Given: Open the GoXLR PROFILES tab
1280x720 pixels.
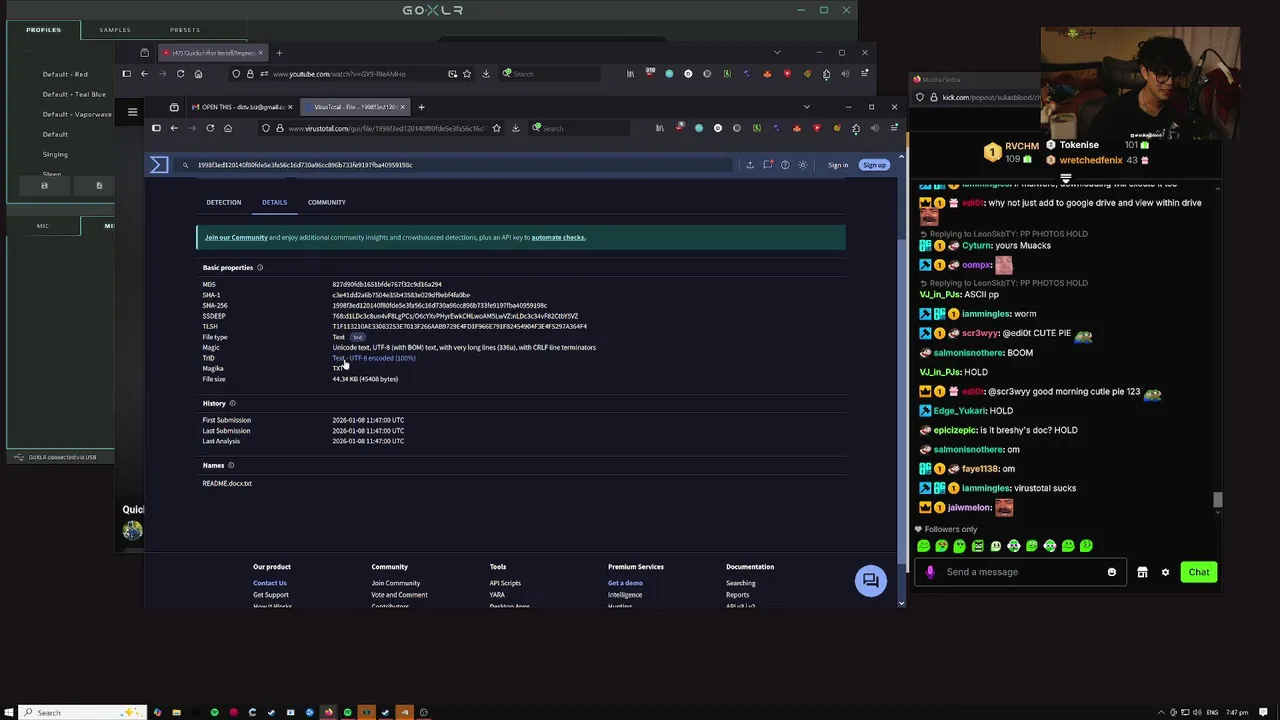Looking at the screenshot, I should (x=43, y=30).
